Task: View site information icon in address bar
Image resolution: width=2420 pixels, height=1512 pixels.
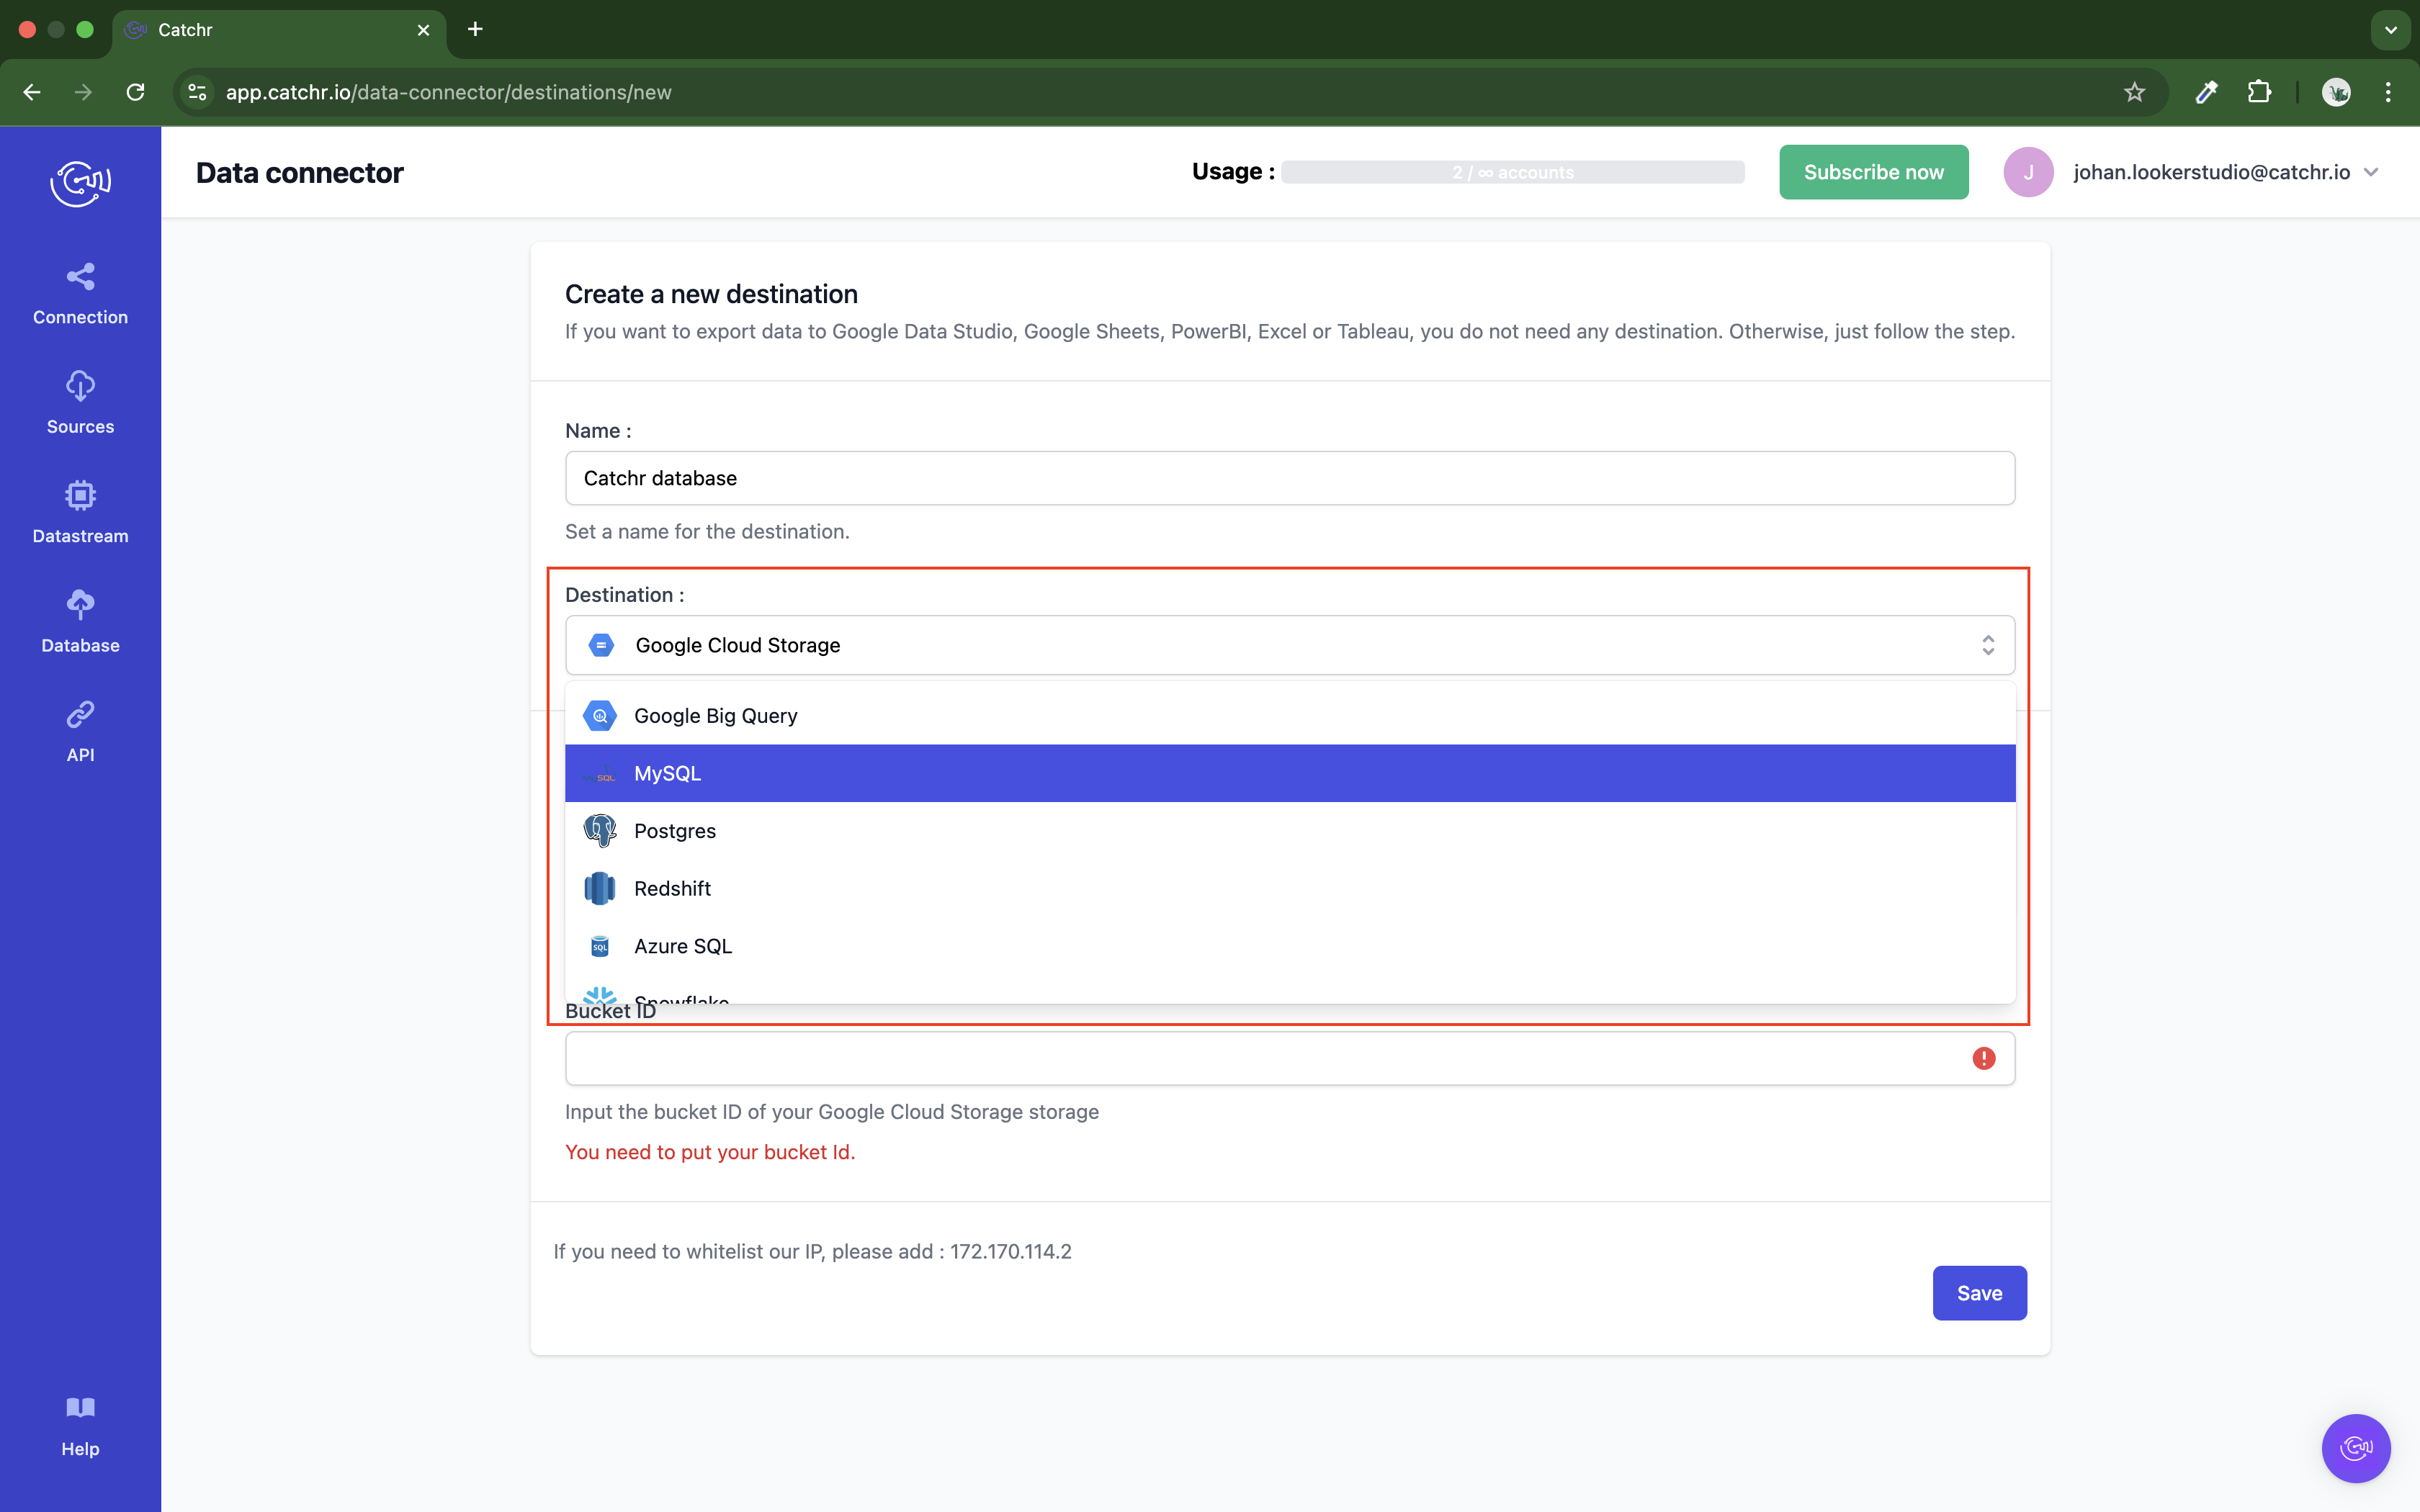Action: (198, 92)
